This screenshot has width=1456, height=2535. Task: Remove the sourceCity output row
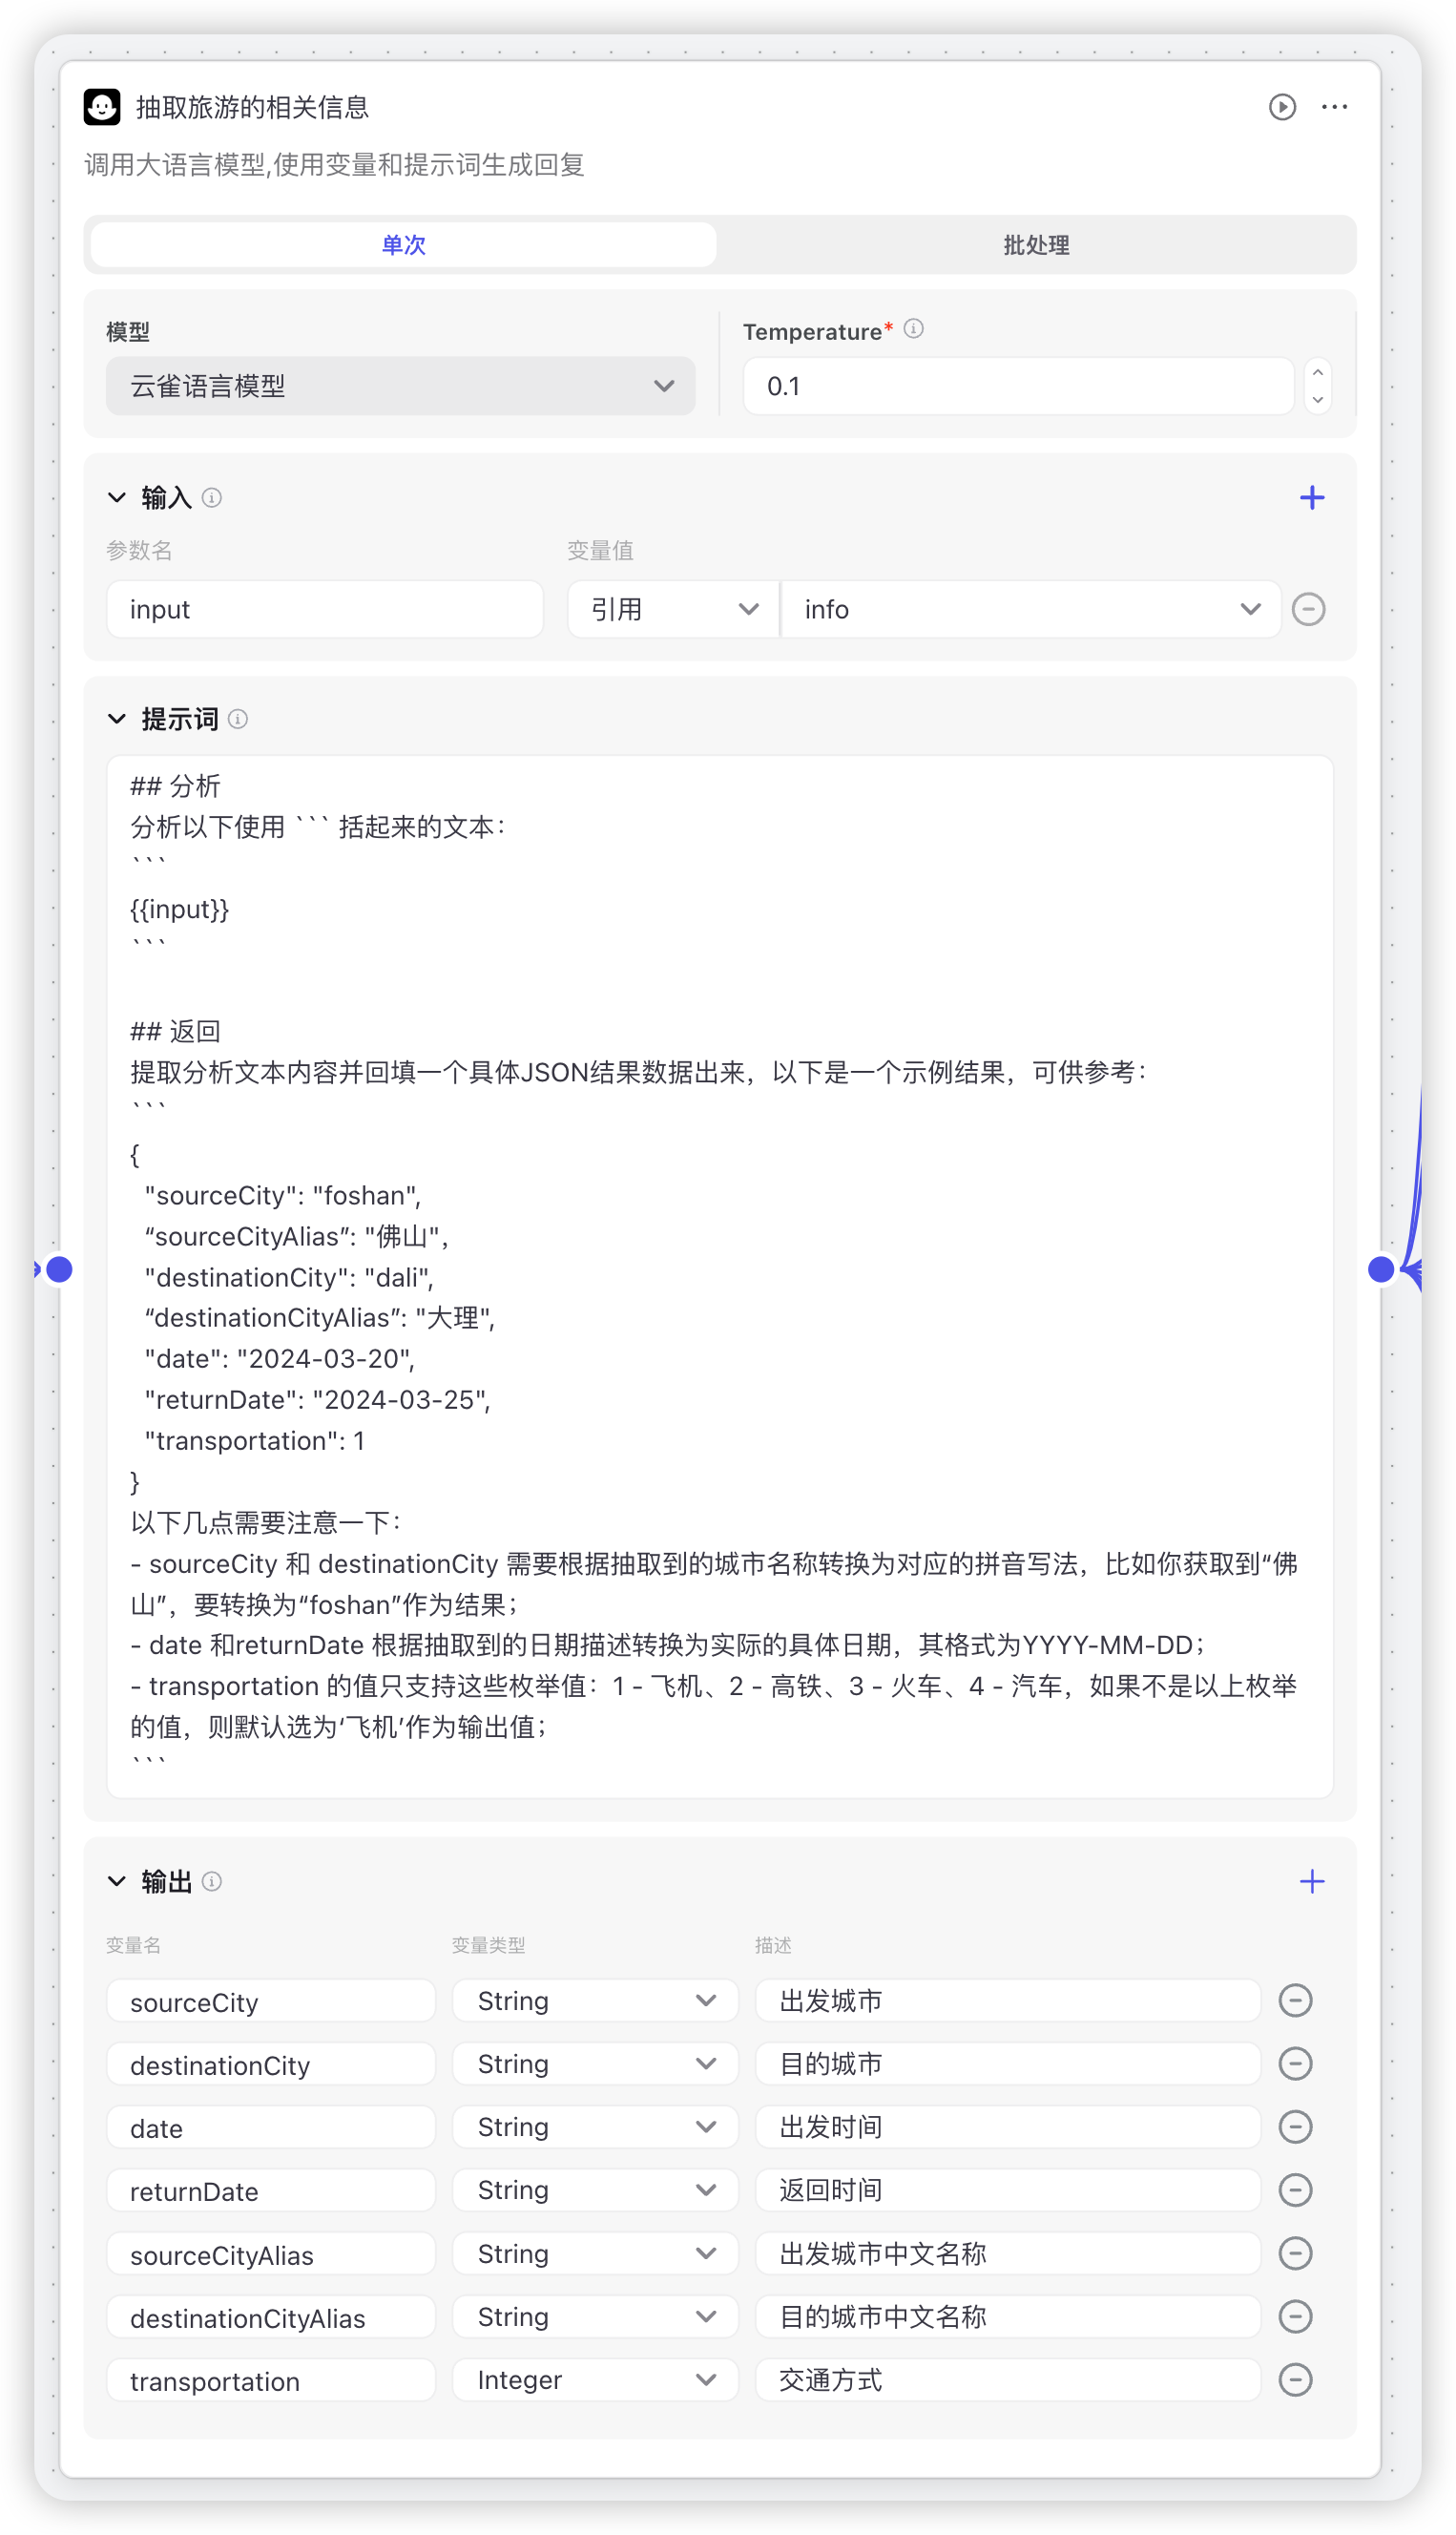[x=1295, y=2002]
